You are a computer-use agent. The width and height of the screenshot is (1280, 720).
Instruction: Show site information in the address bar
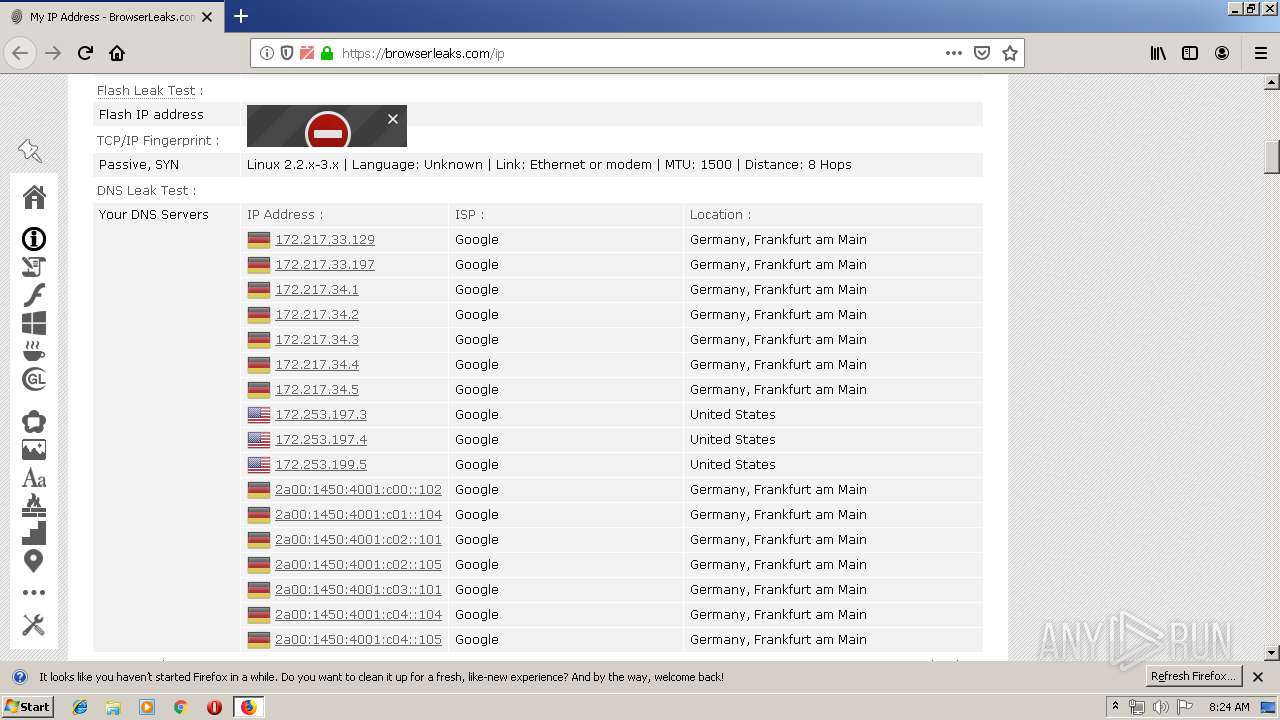pos(267,53)
